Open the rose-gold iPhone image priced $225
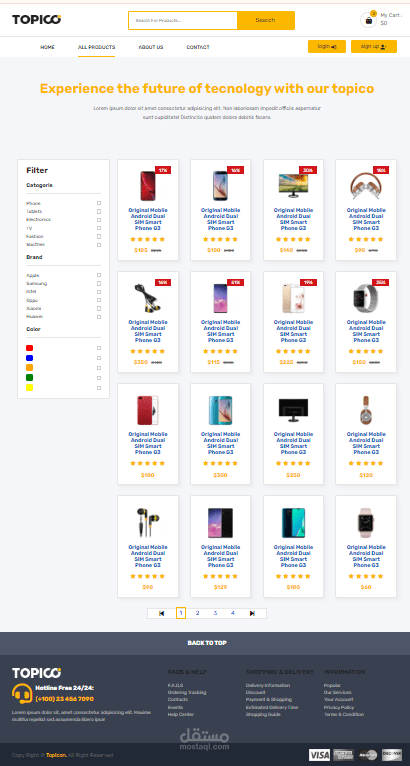Image resolution: width=410 pixels, height=766 pixels. (293, 298)
